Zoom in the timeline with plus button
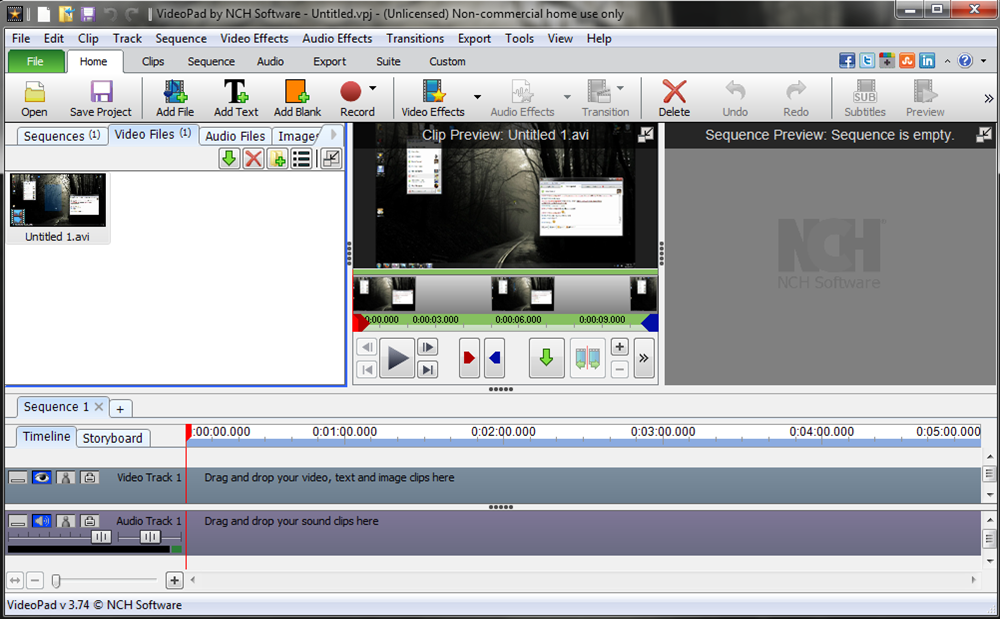 click(x=174, y=579)
